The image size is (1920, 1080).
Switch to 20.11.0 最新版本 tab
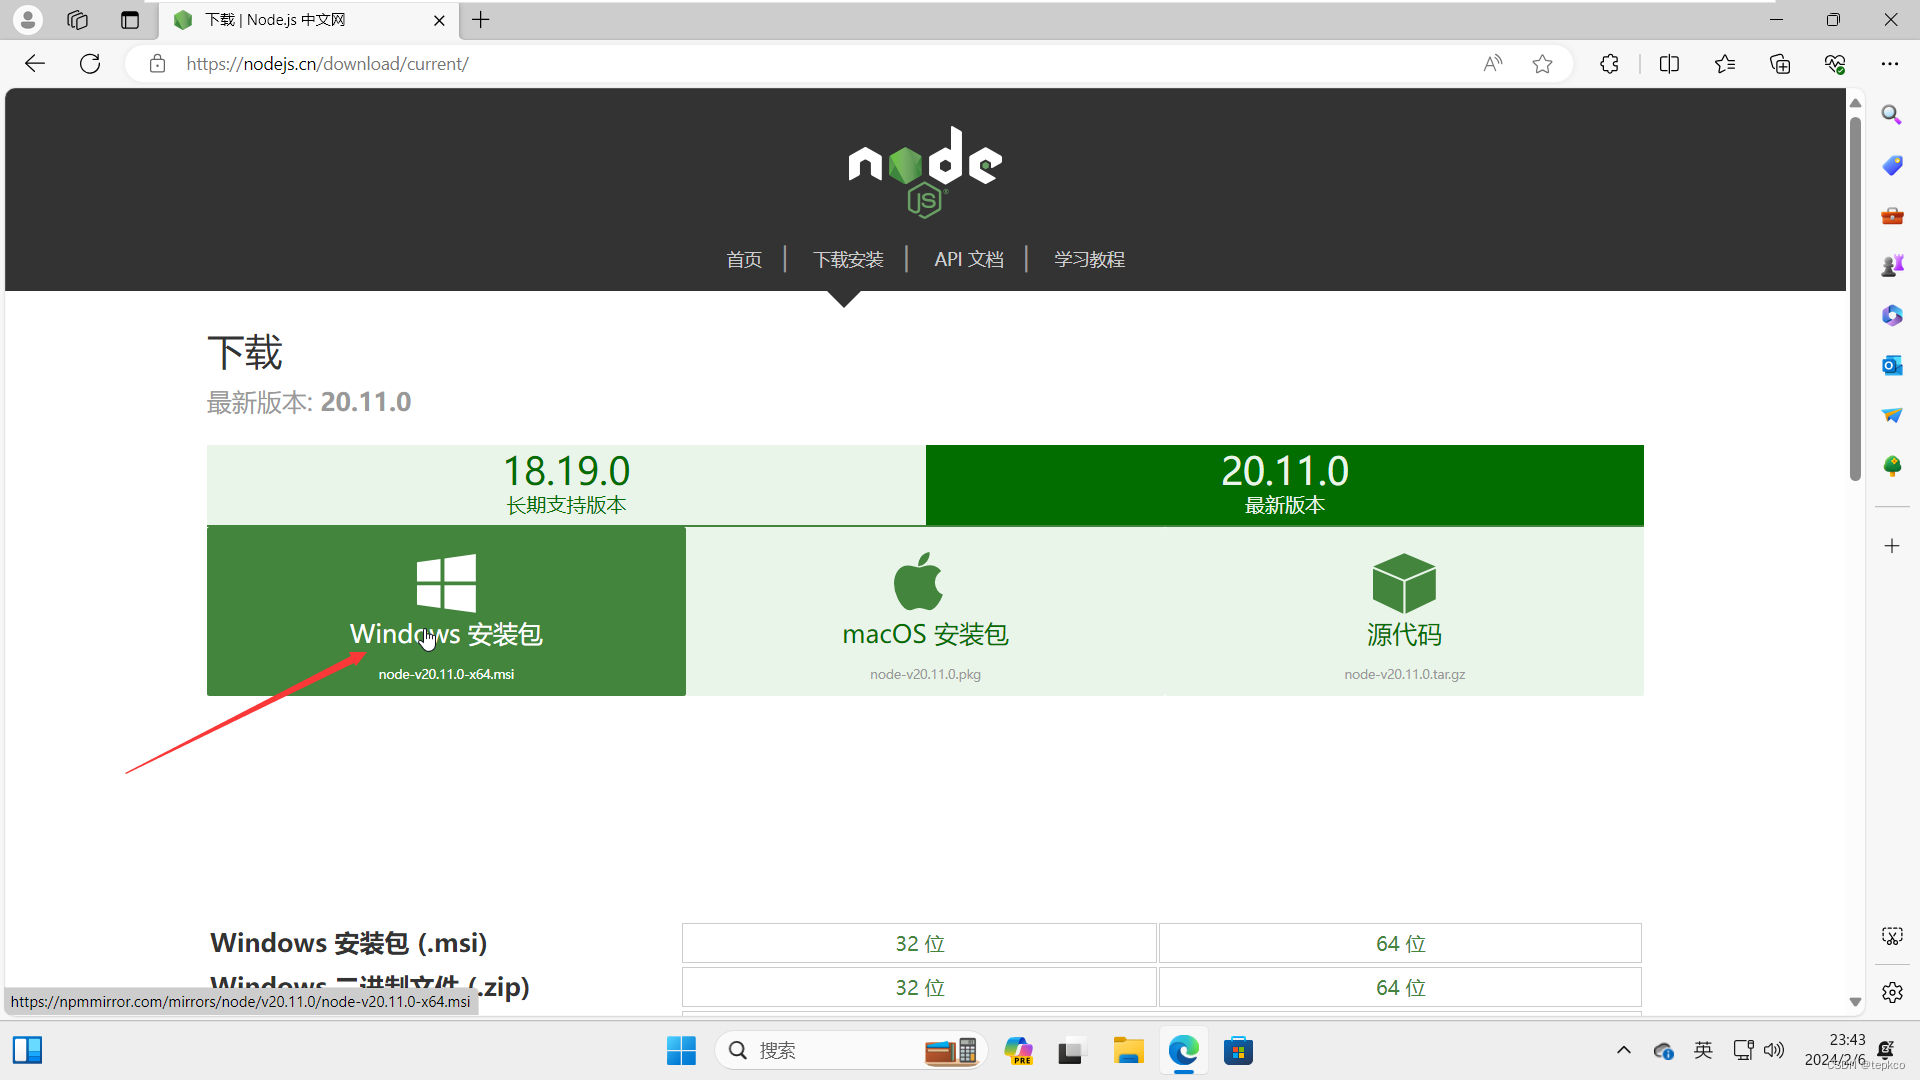(1285, 485)
